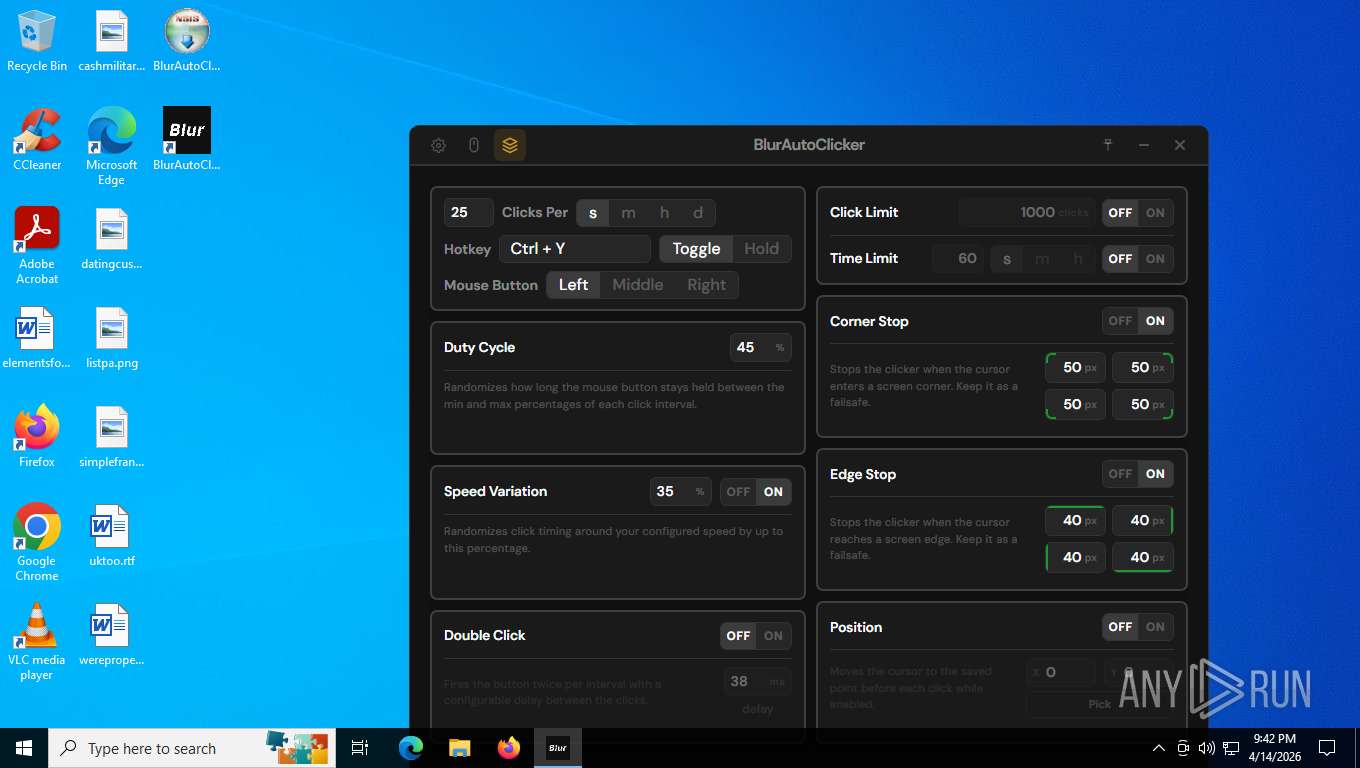
Task: Select the black Blur desktop shortcut icon
Action: click(x=187, y=140)
